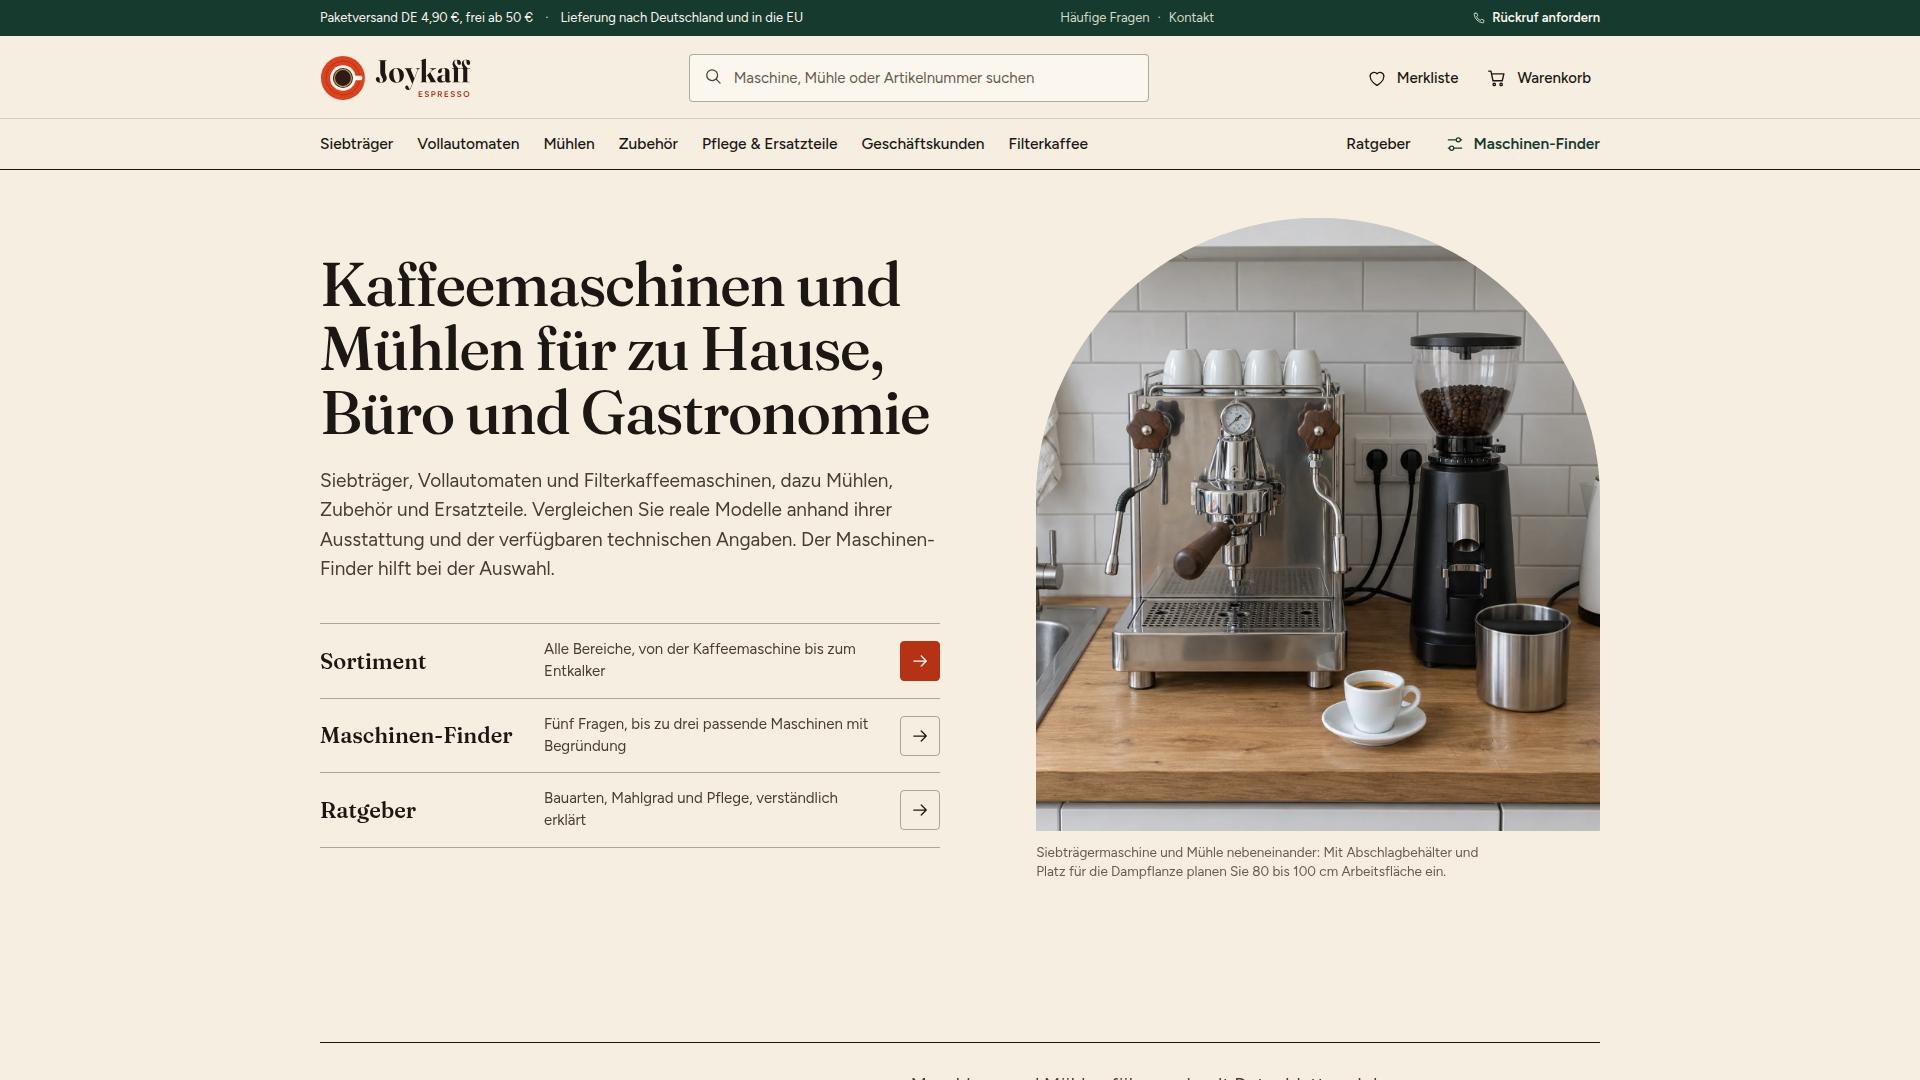
Task: Open the Kontakt link
Action: coord(1191,18)
